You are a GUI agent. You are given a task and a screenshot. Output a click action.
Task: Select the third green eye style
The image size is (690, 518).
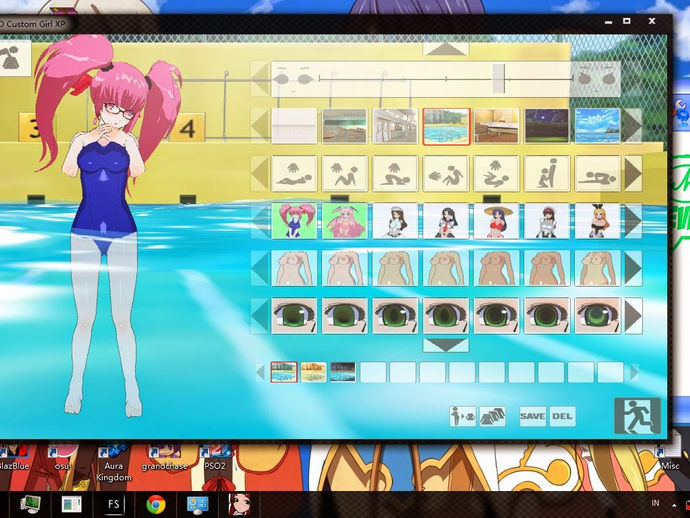coord(395,316)
